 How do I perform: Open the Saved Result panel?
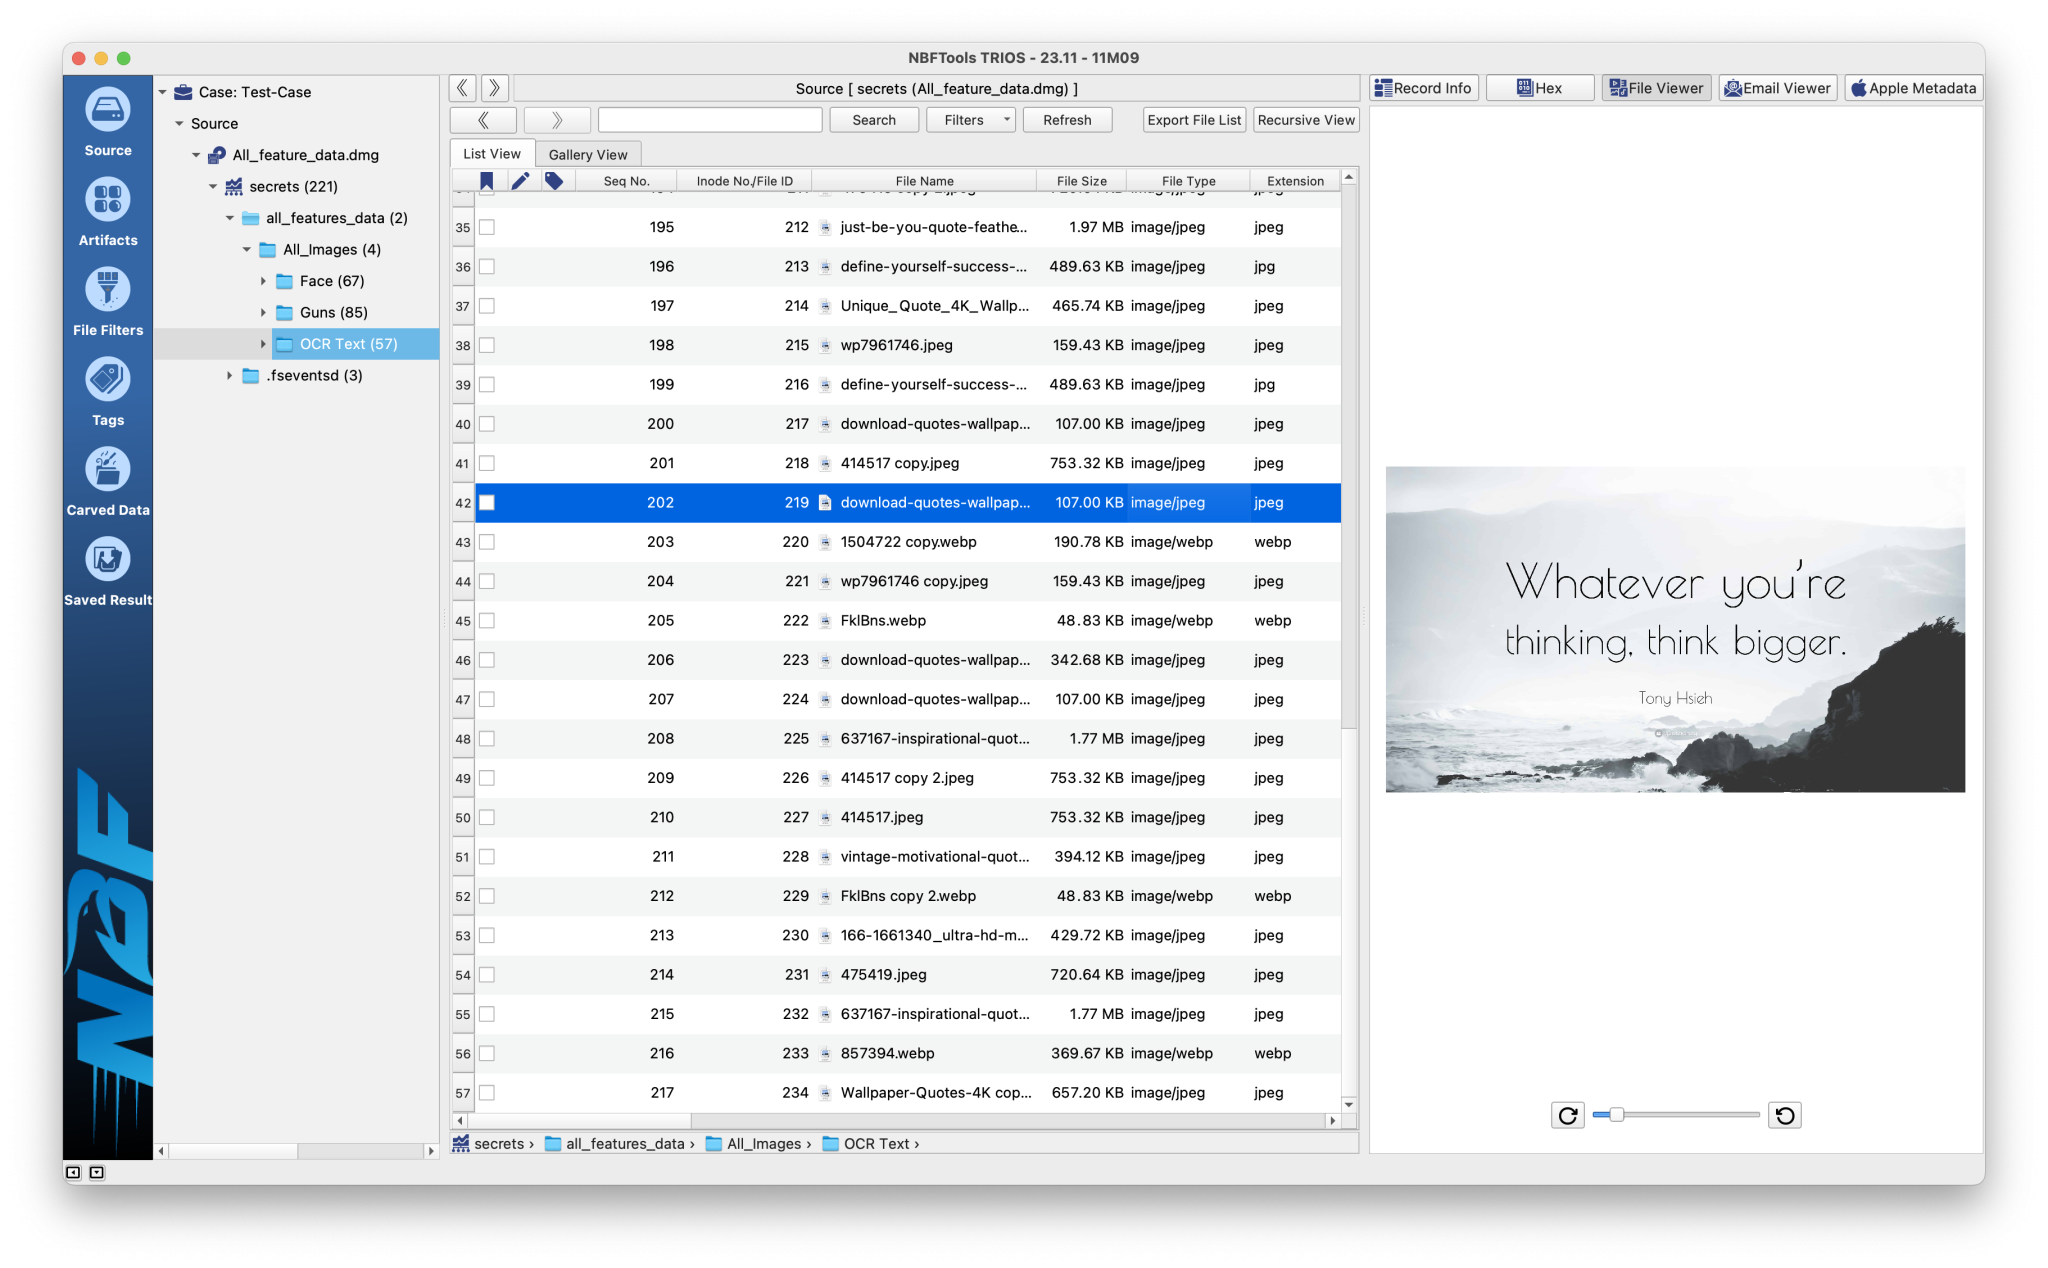pyautogui.click(x=107, y=568)
